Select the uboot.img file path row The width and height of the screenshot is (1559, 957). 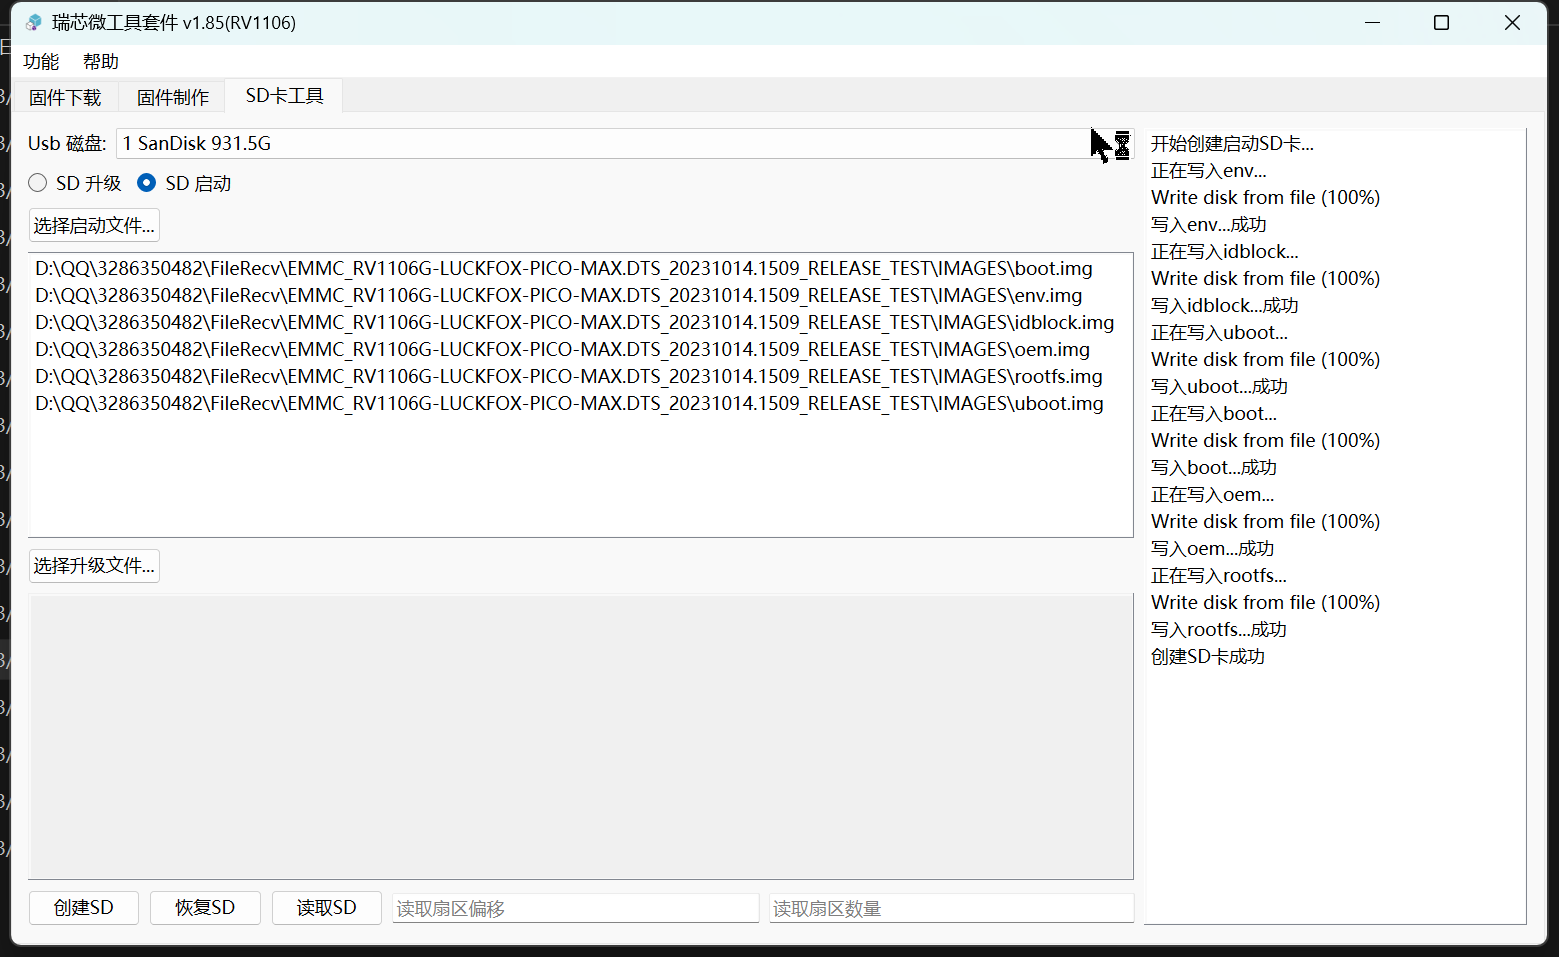pos(570,404)
